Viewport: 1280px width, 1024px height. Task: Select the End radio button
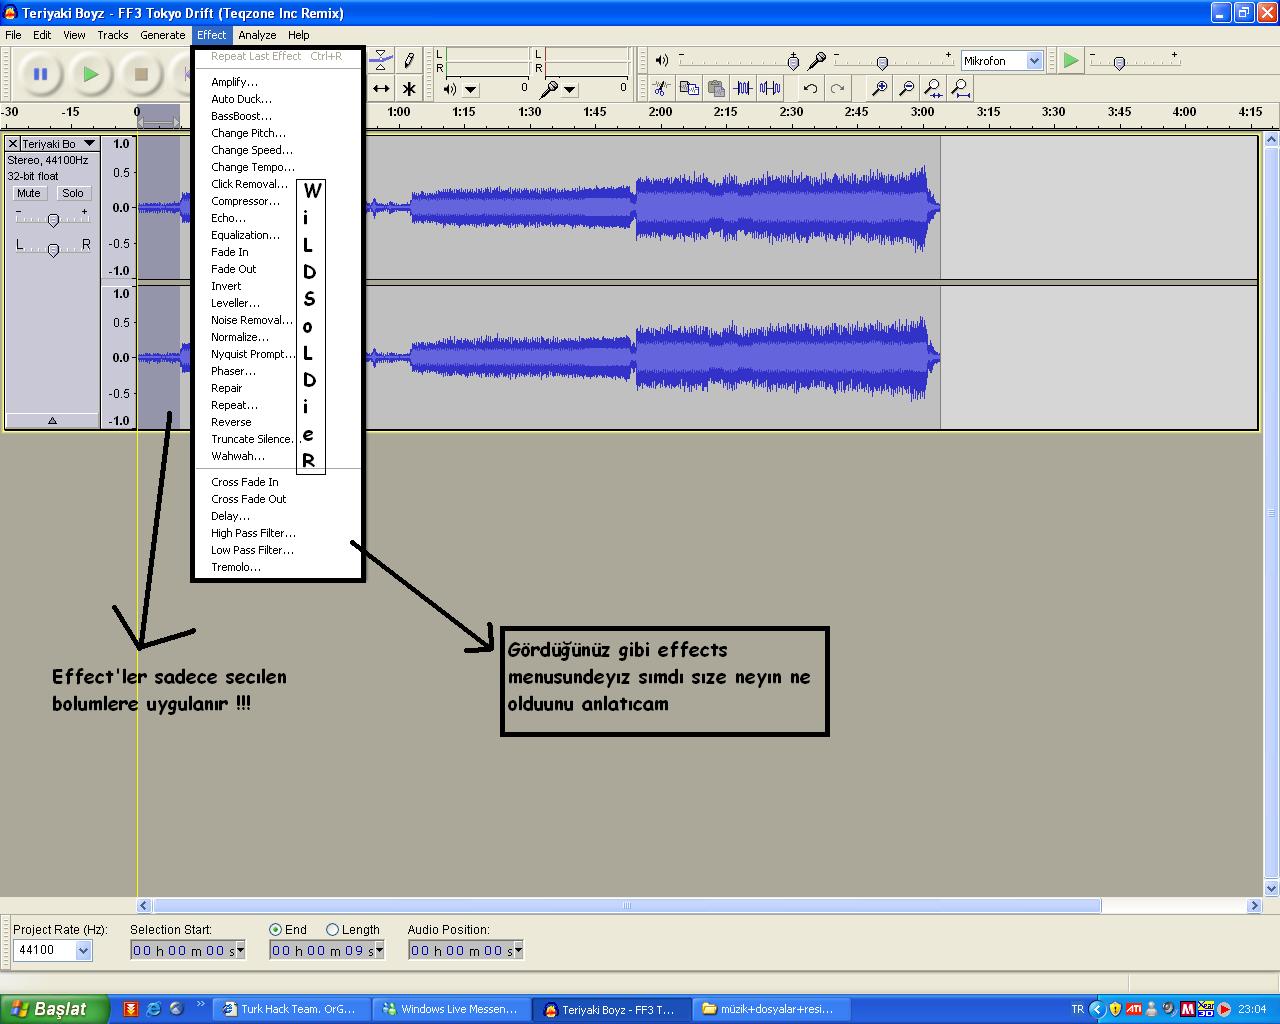click(x=276, y=929)
